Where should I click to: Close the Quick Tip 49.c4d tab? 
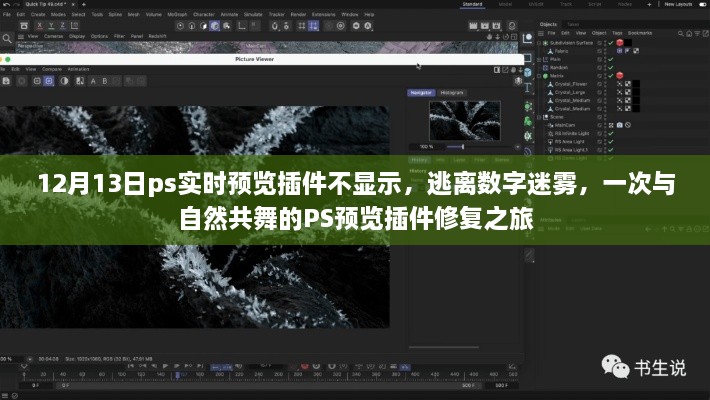(73, 4)
